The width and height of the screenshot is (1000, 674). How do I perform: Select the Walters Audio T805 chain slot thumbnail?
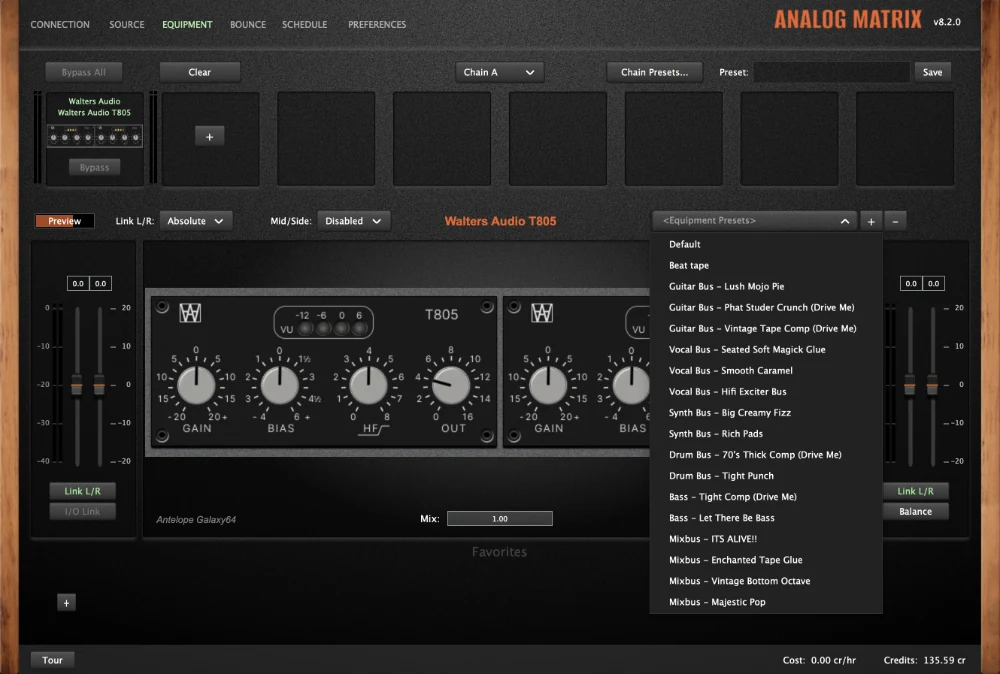pos(94,135)
